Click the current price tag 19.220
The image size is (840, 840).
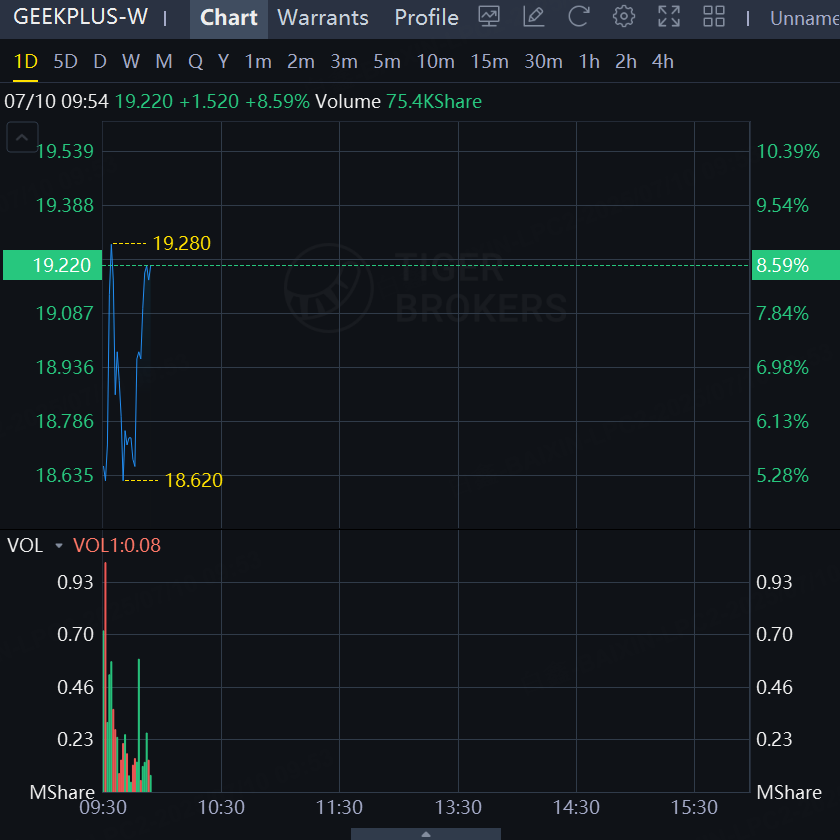52,265
